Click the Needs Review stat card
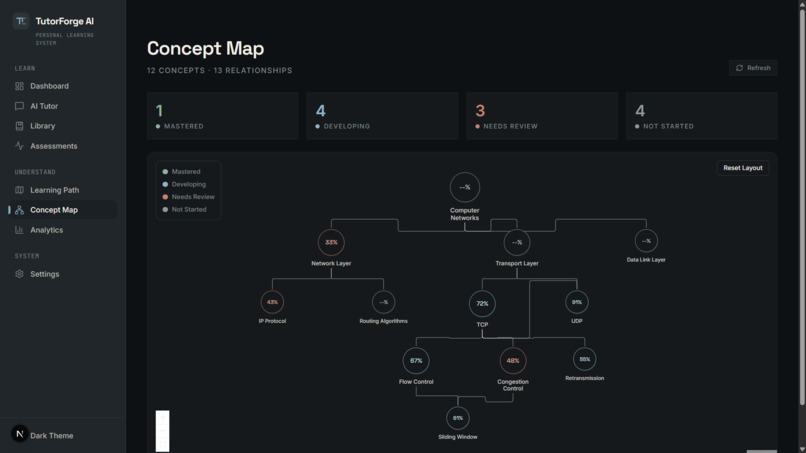This screenshot has width=806, height=453. click(x=542, y=116)
